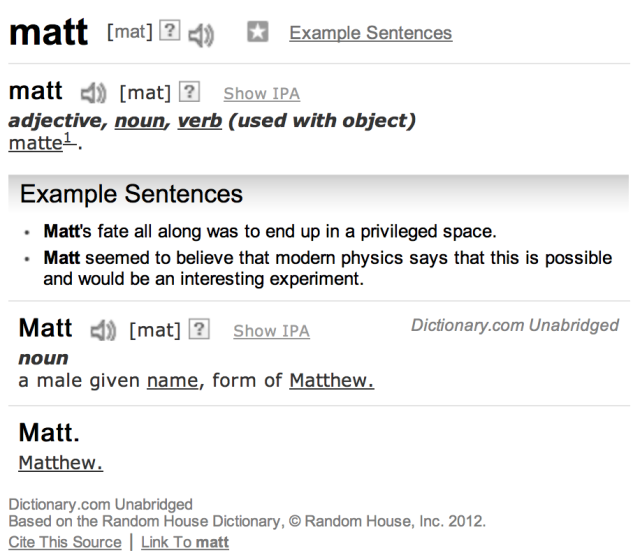Play speaker audio for capitalized Matt noun entry
Screen dimensions: 640x553
click(x=98, y=331)
